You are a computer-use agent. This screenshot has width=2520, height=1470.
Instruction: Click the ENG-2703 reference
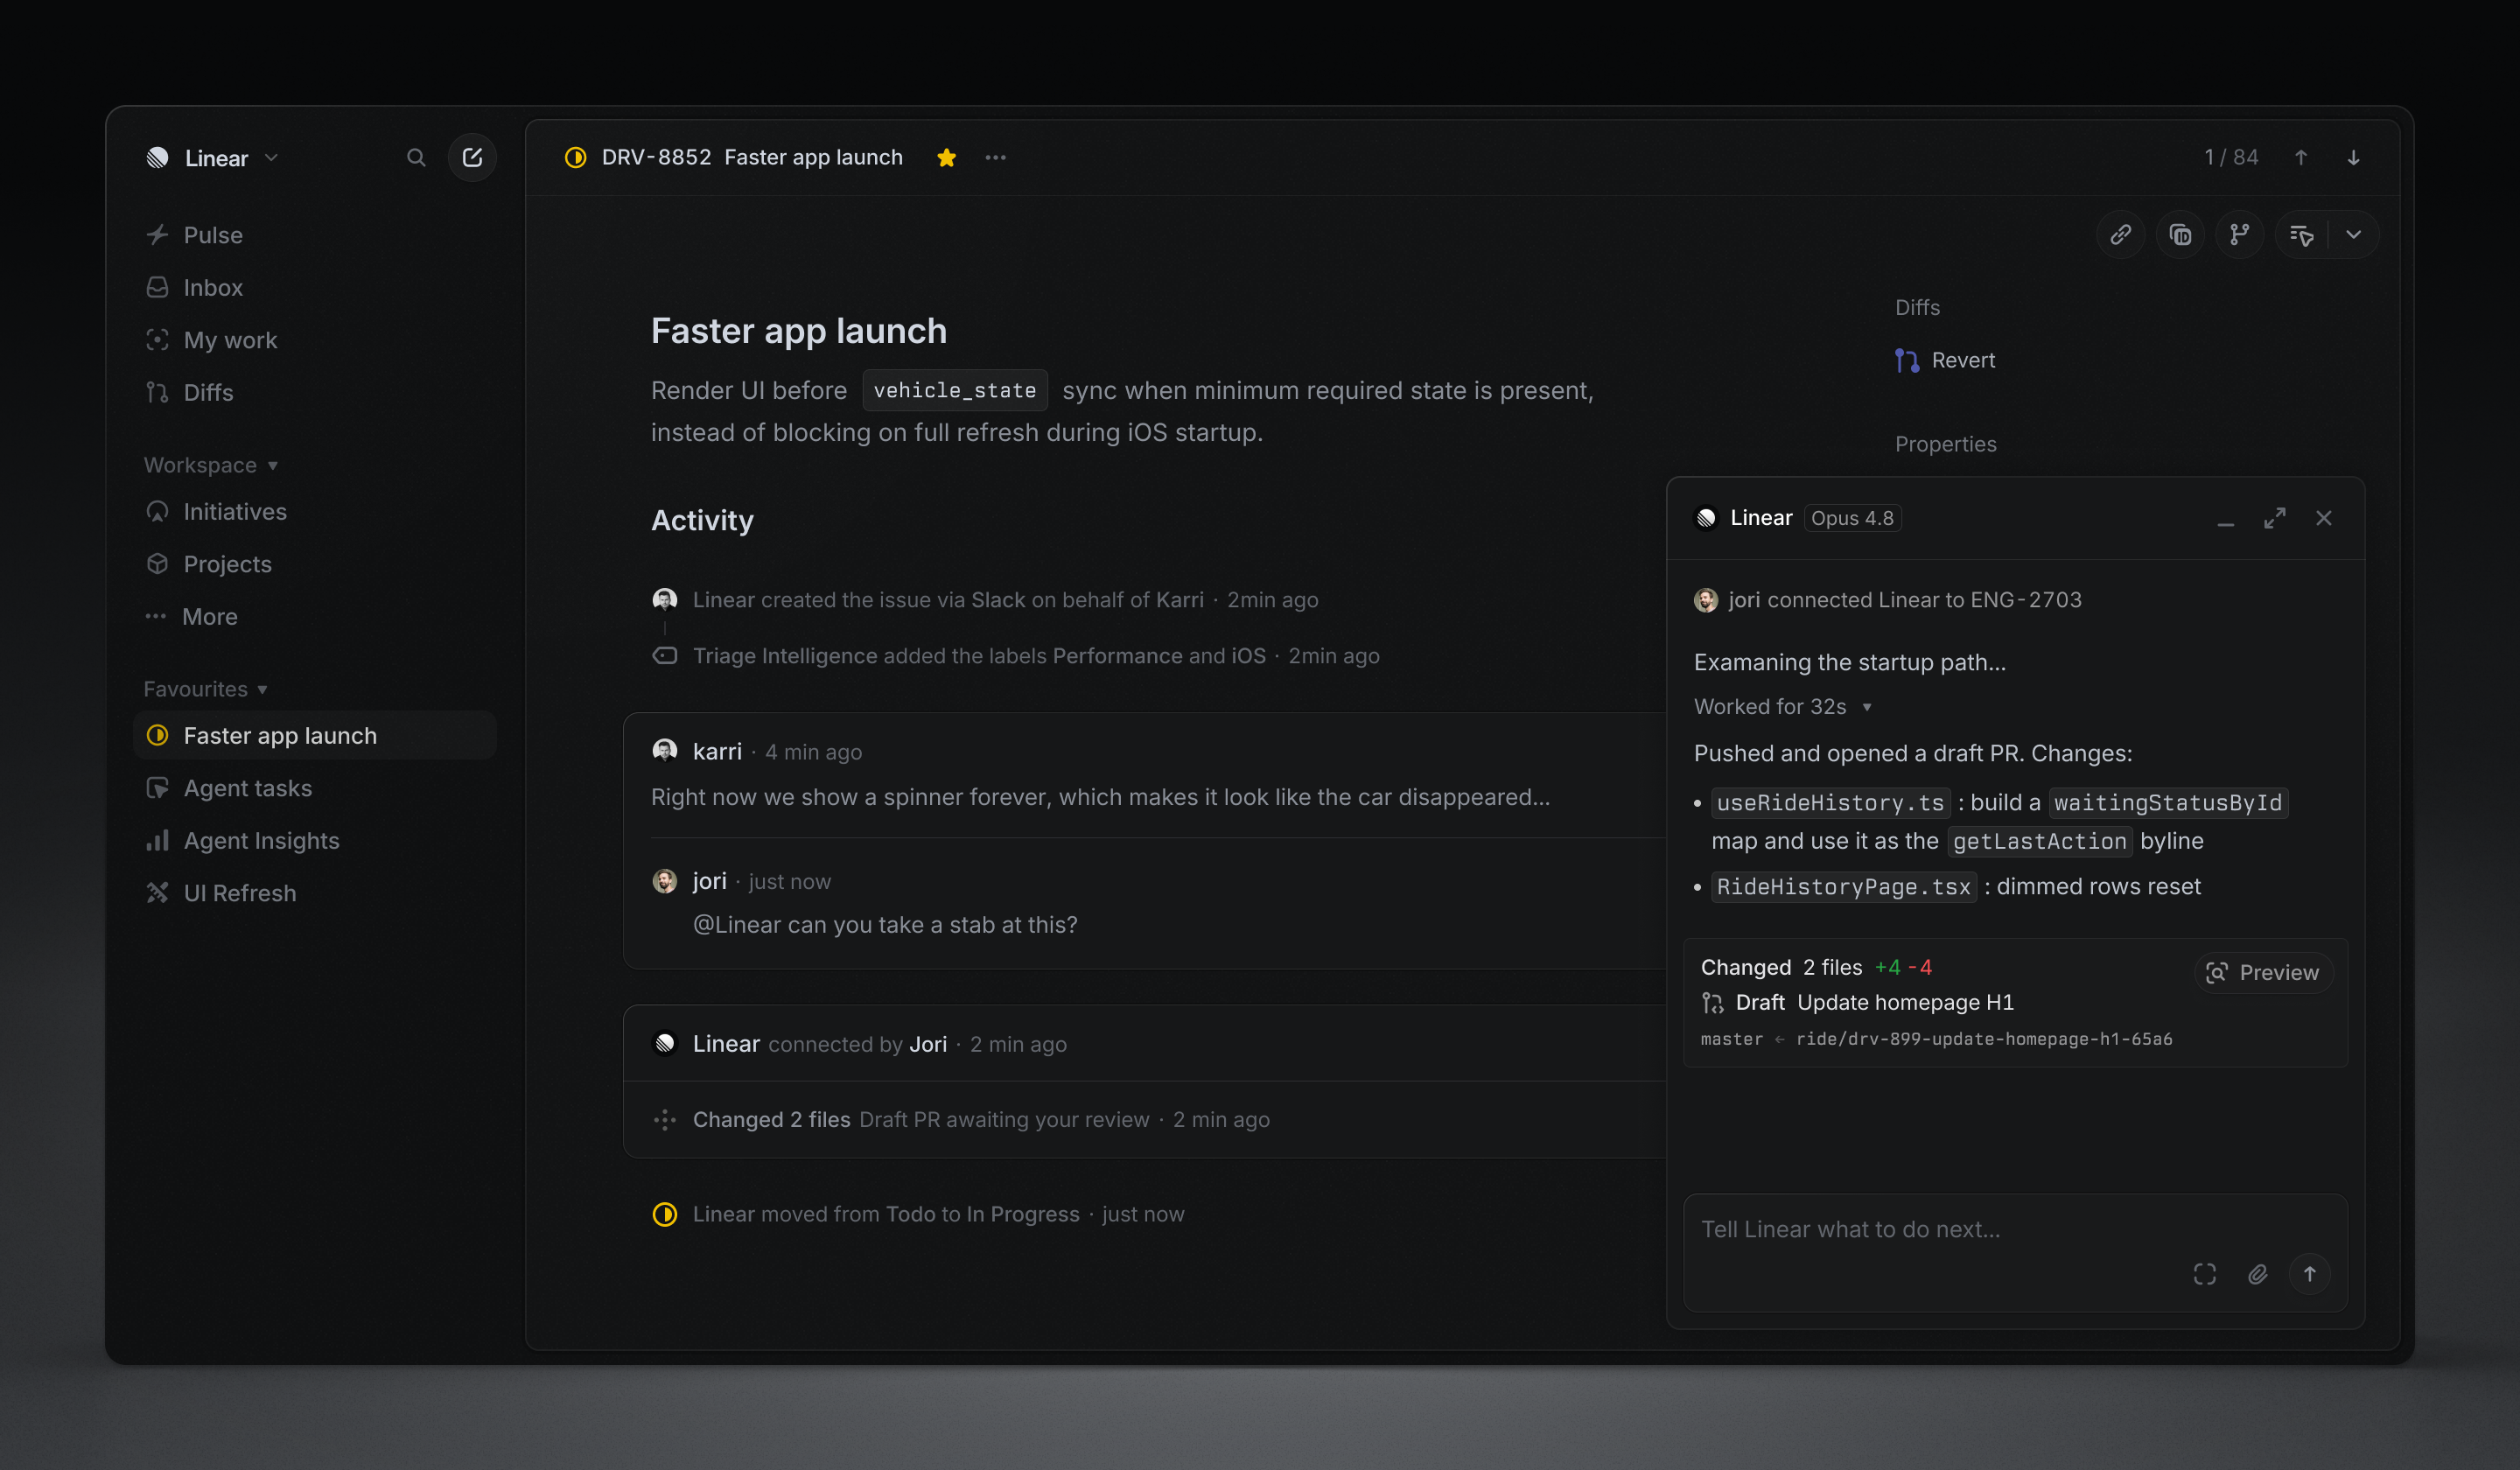tap(2025, 600)
